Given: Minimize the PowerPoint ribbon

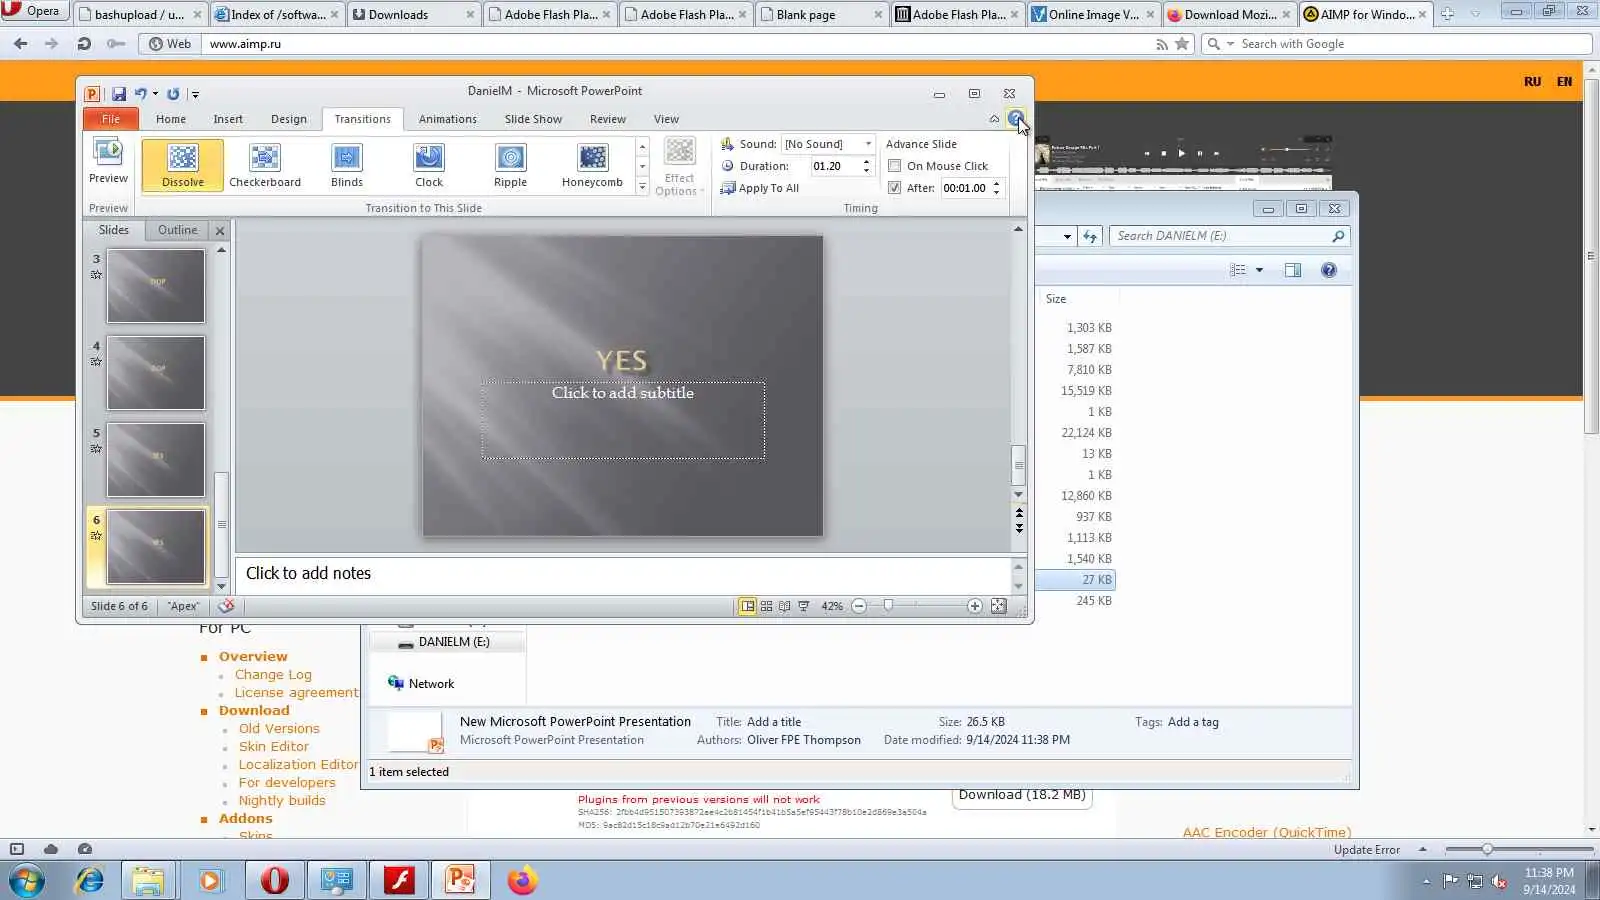Looking at the screenshot, I should pos(994,119).
